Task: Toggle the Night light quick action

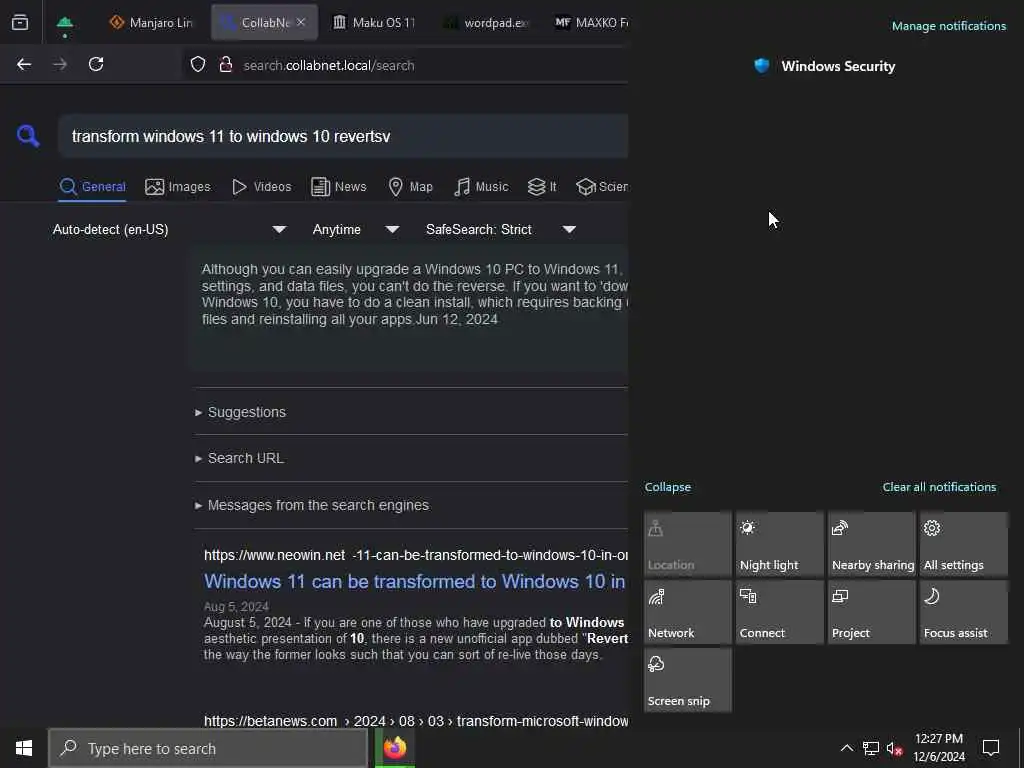Action: point(780,543)
